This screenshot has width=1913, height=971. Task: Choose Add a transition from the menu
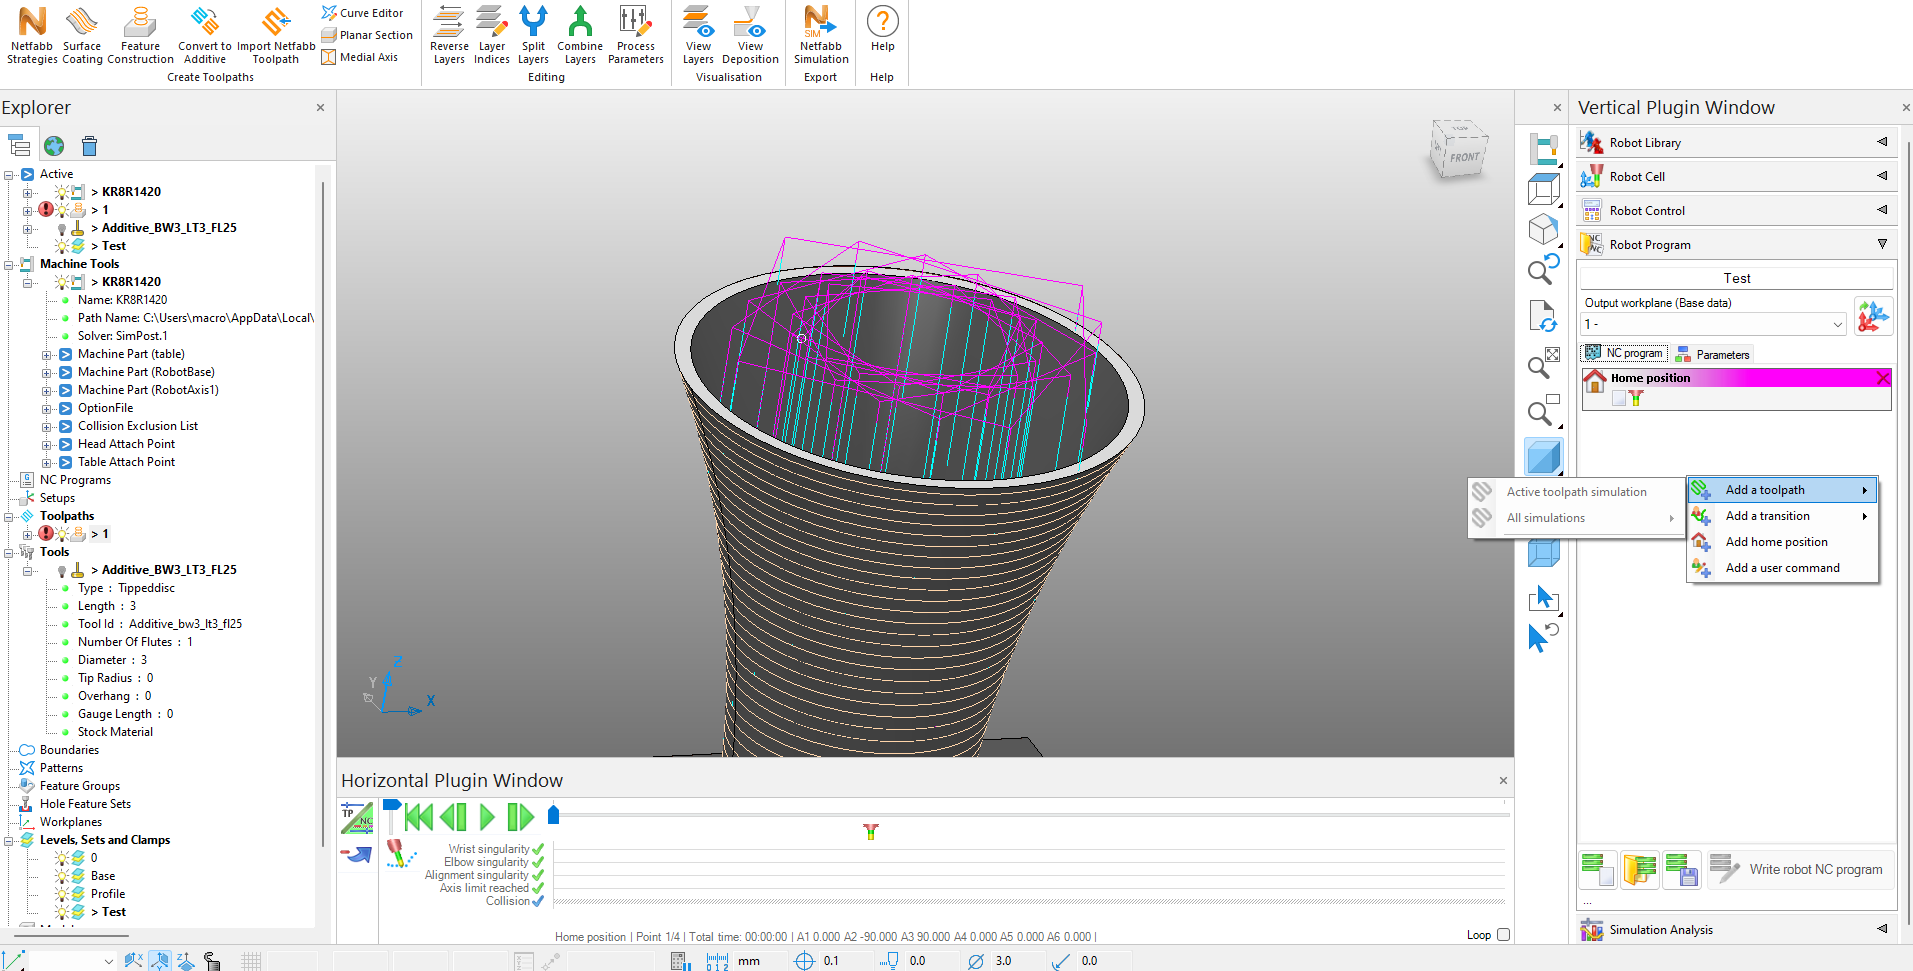coord(1768,515)
